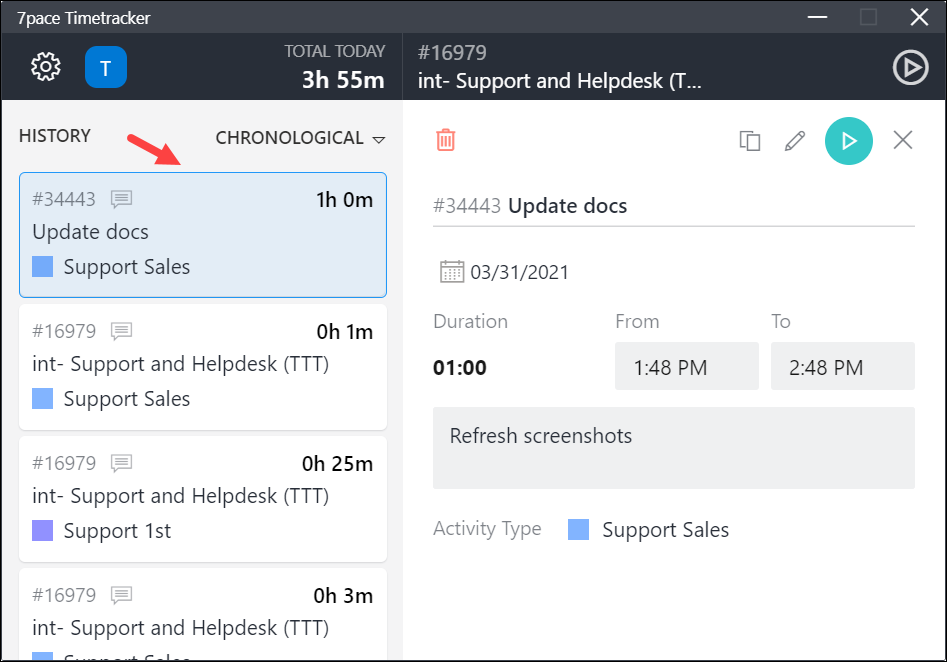This screenshot has height=662, width=947.
Task: Close the entry details panel
Action: click(903, 140)
